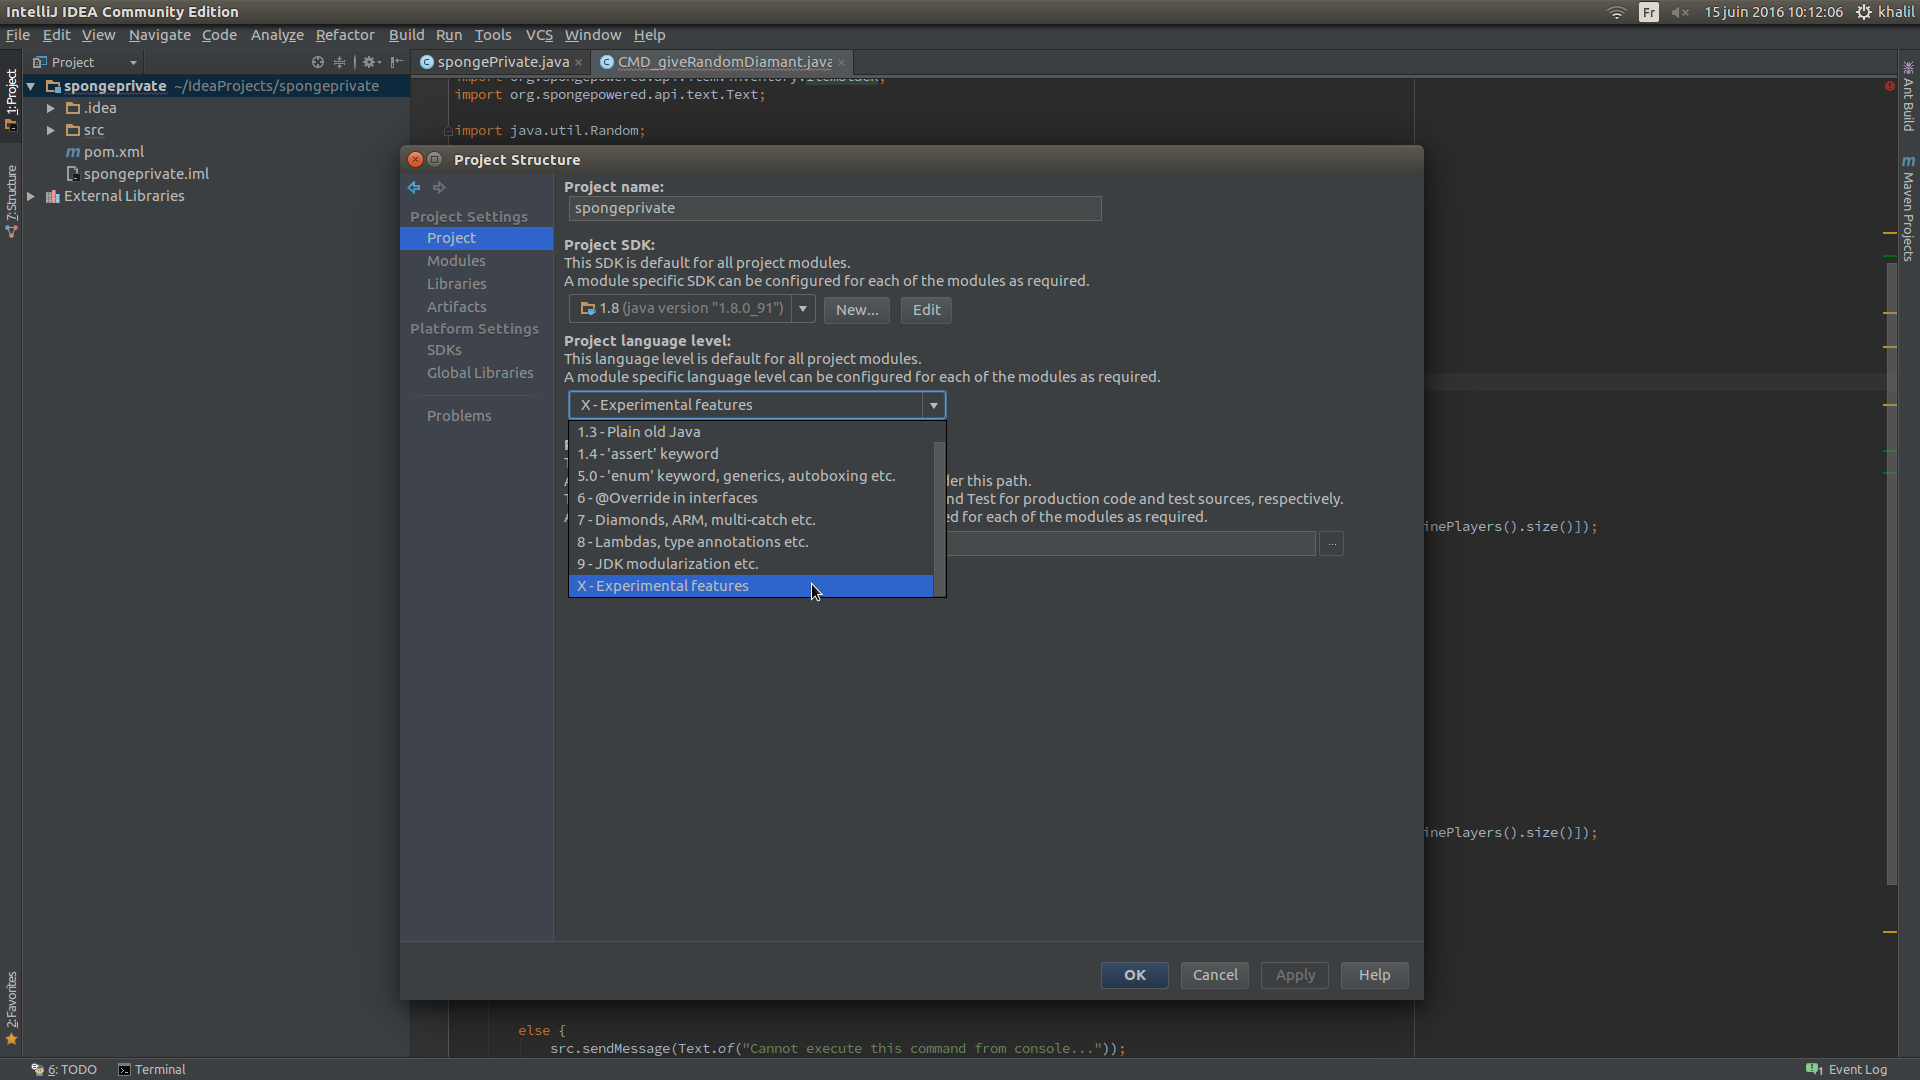Click OK in Project Structure dialog
1920x1080 pixels.
pos(1134,975)
